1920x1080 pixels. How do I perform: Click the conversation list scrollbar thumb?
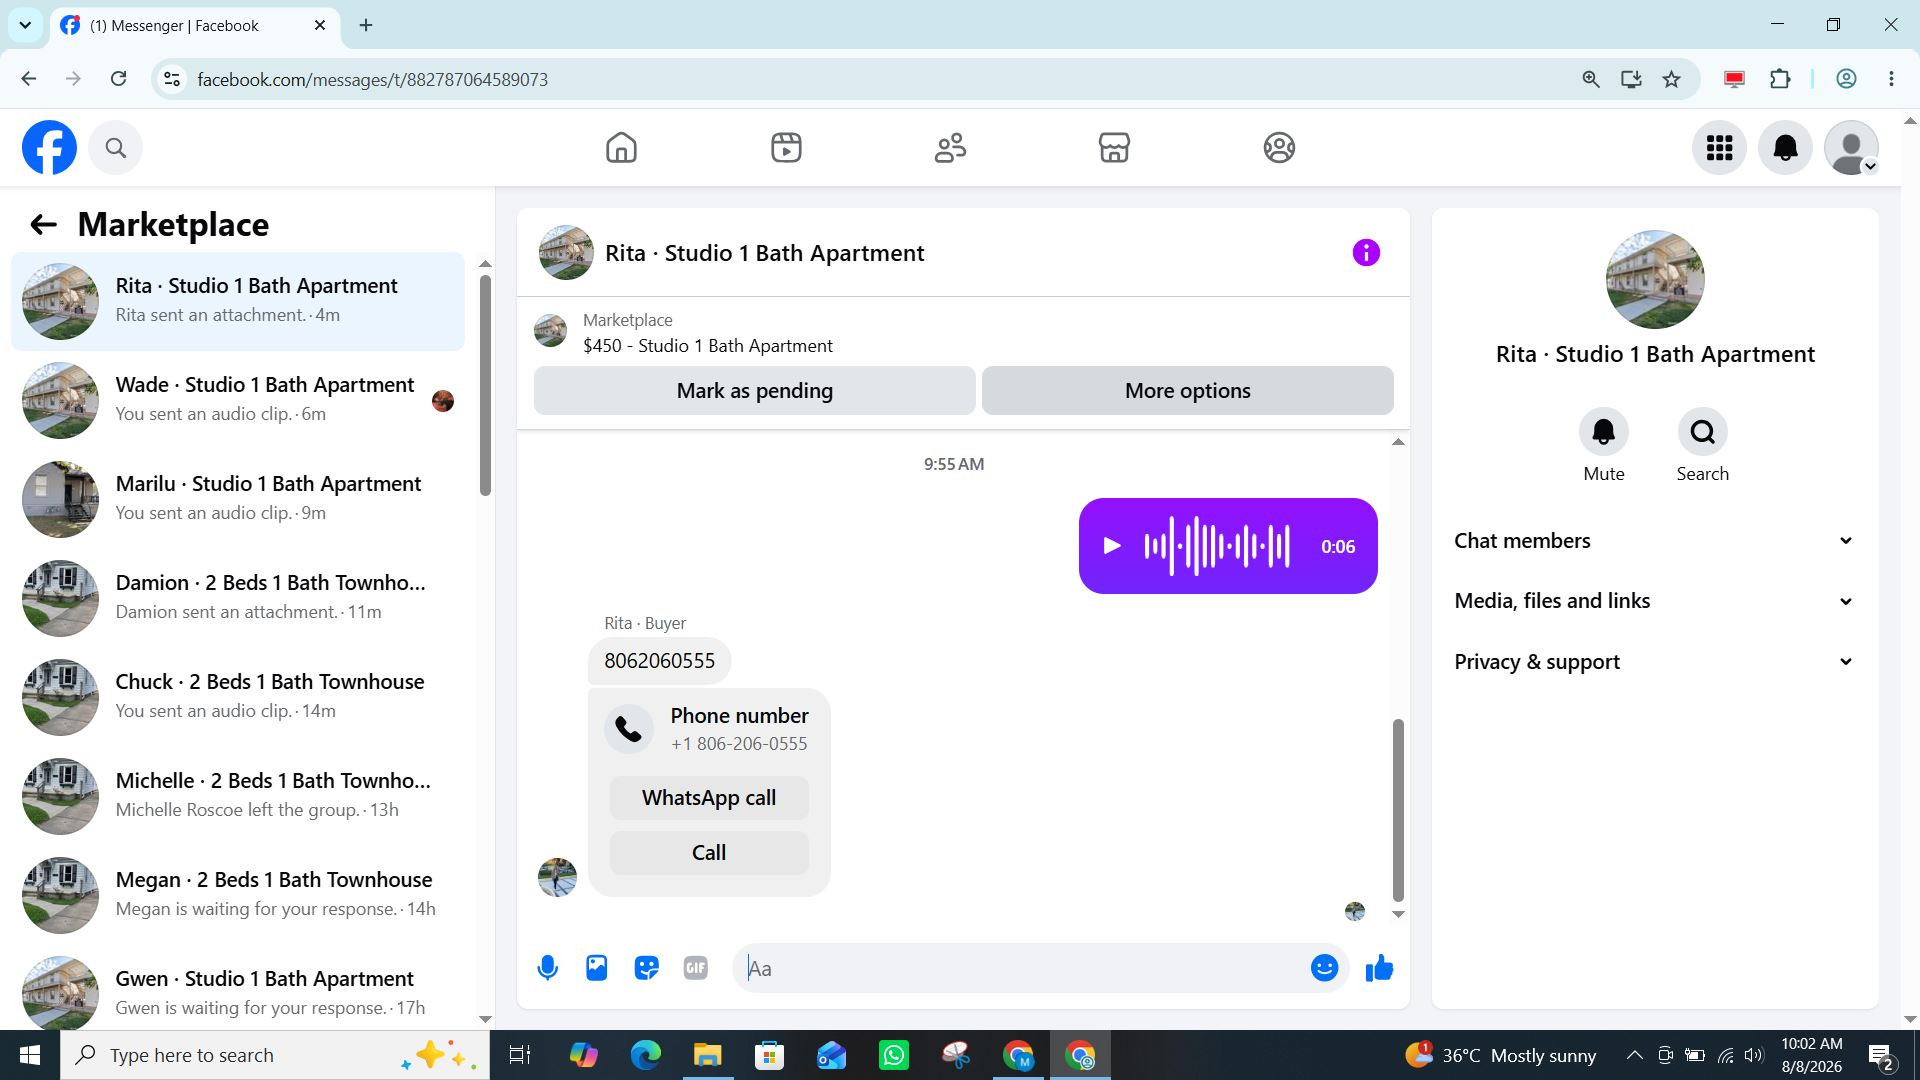485,385
